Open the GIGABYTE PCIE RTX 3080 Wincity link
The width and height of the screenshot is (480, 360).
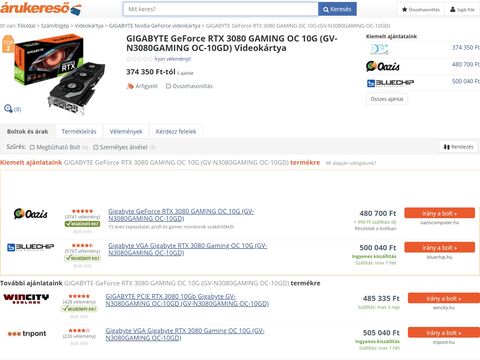187,300
